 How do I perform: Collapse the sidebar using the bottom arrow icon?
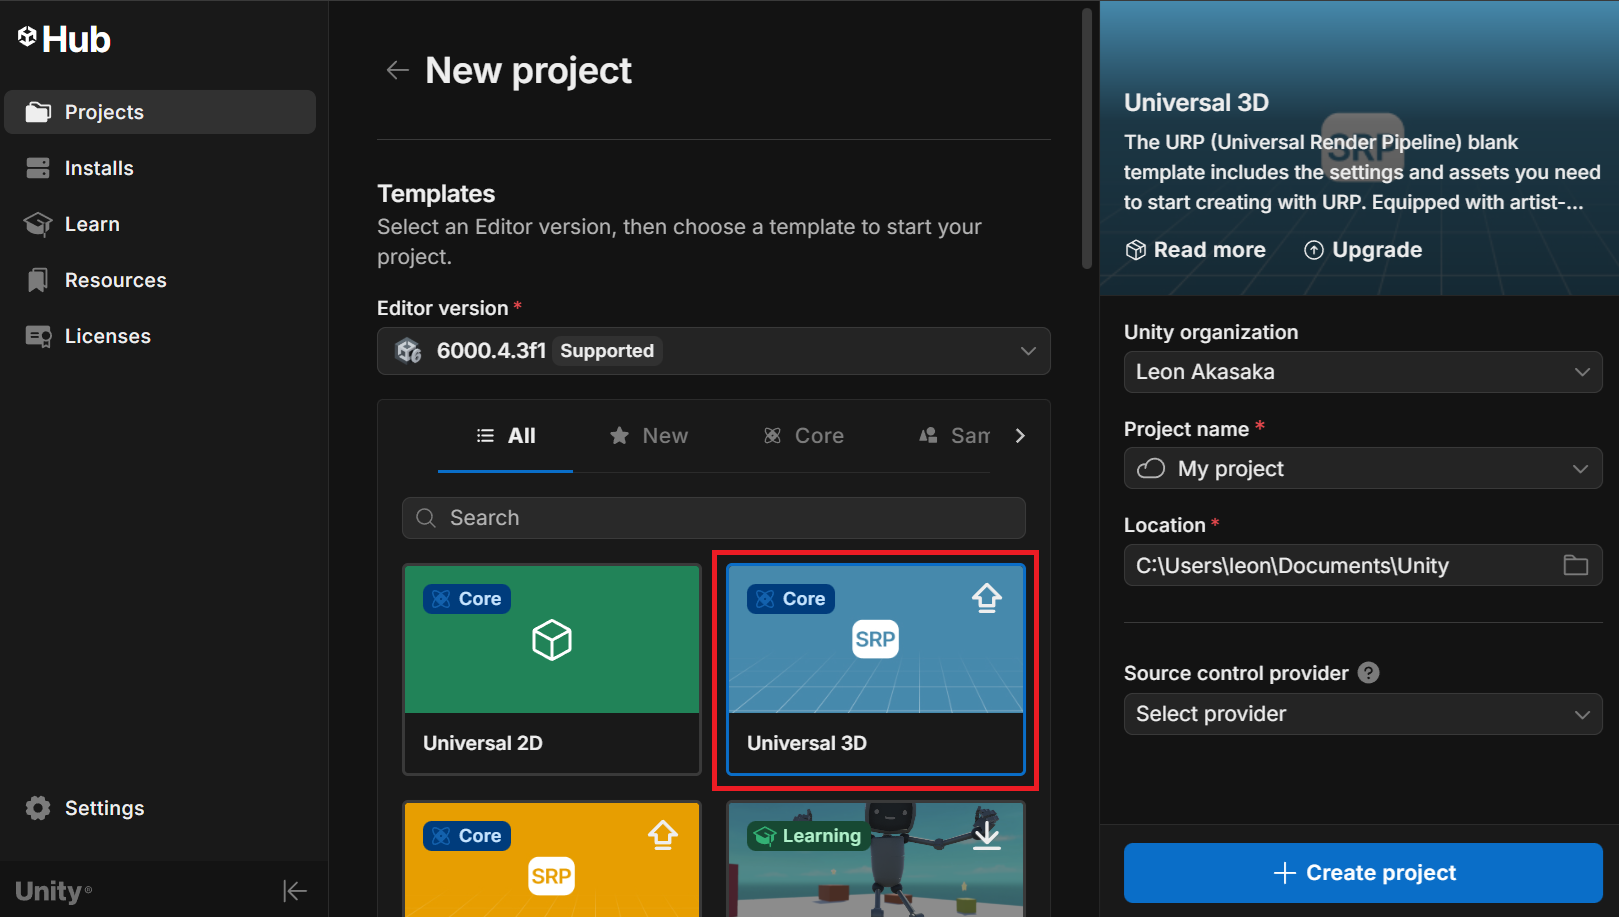[294, 890]
